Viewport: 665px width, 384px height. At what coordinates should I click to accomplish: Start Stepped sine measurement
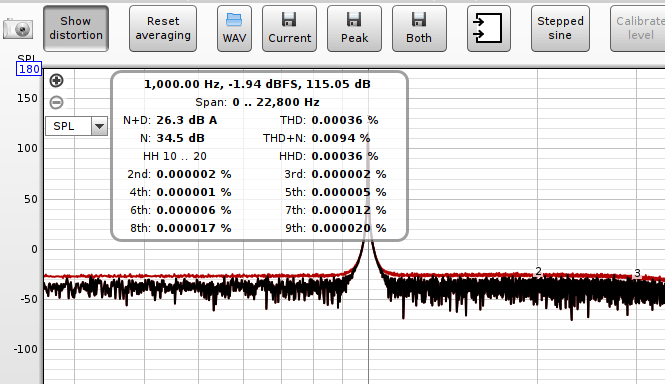click(x=560, y=28)
